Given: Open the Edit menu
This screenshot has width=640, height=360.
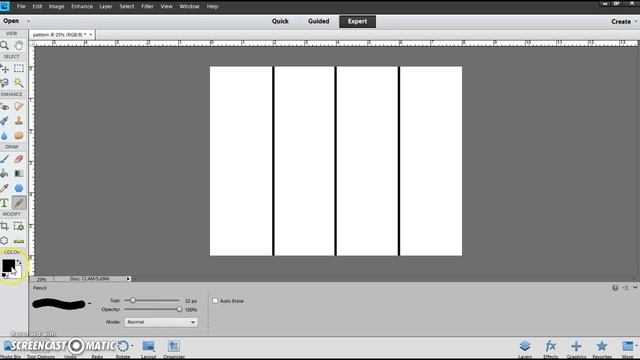Looking at the screenshot, I should 37,7.
